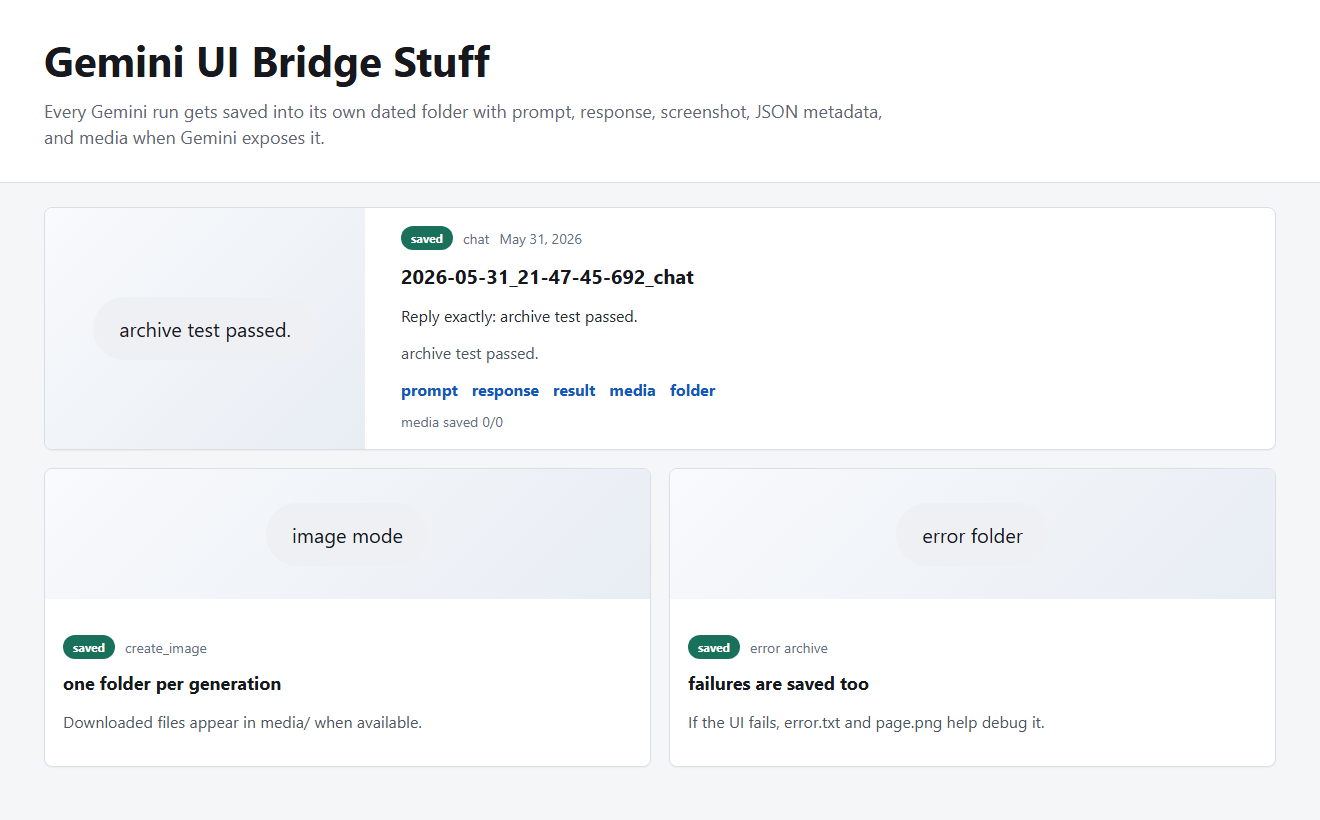Image resolution: width=1320 pixels, height=820 pixels.
Task: Select the 'one folder per generation' heading
Action: [x=172, y=684]
